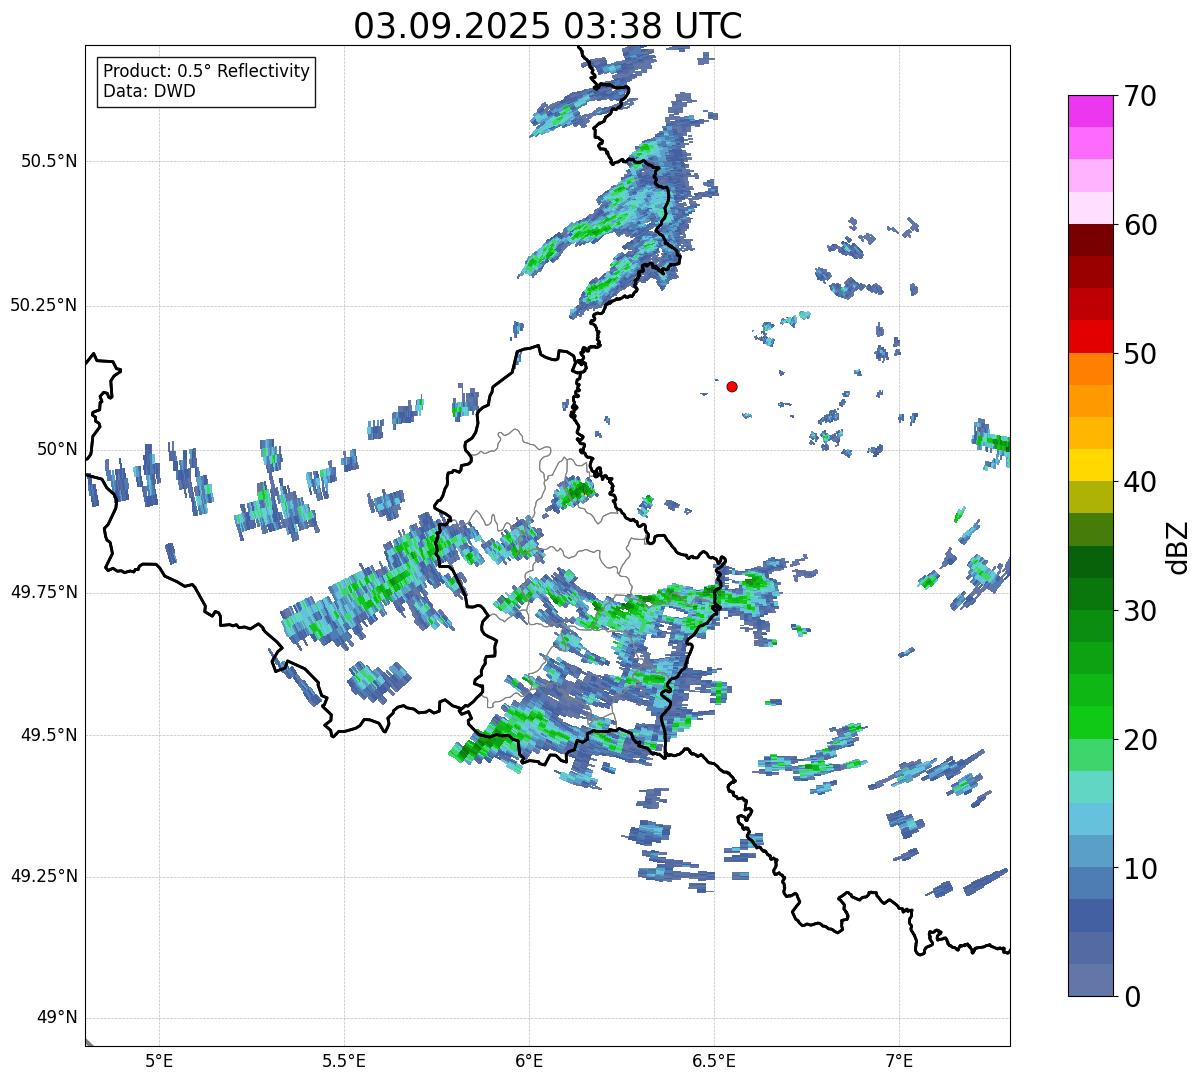Click the colorbar 70 tick label
The height and width of the screenshot is (1081, 1202).
point(1140,96)
